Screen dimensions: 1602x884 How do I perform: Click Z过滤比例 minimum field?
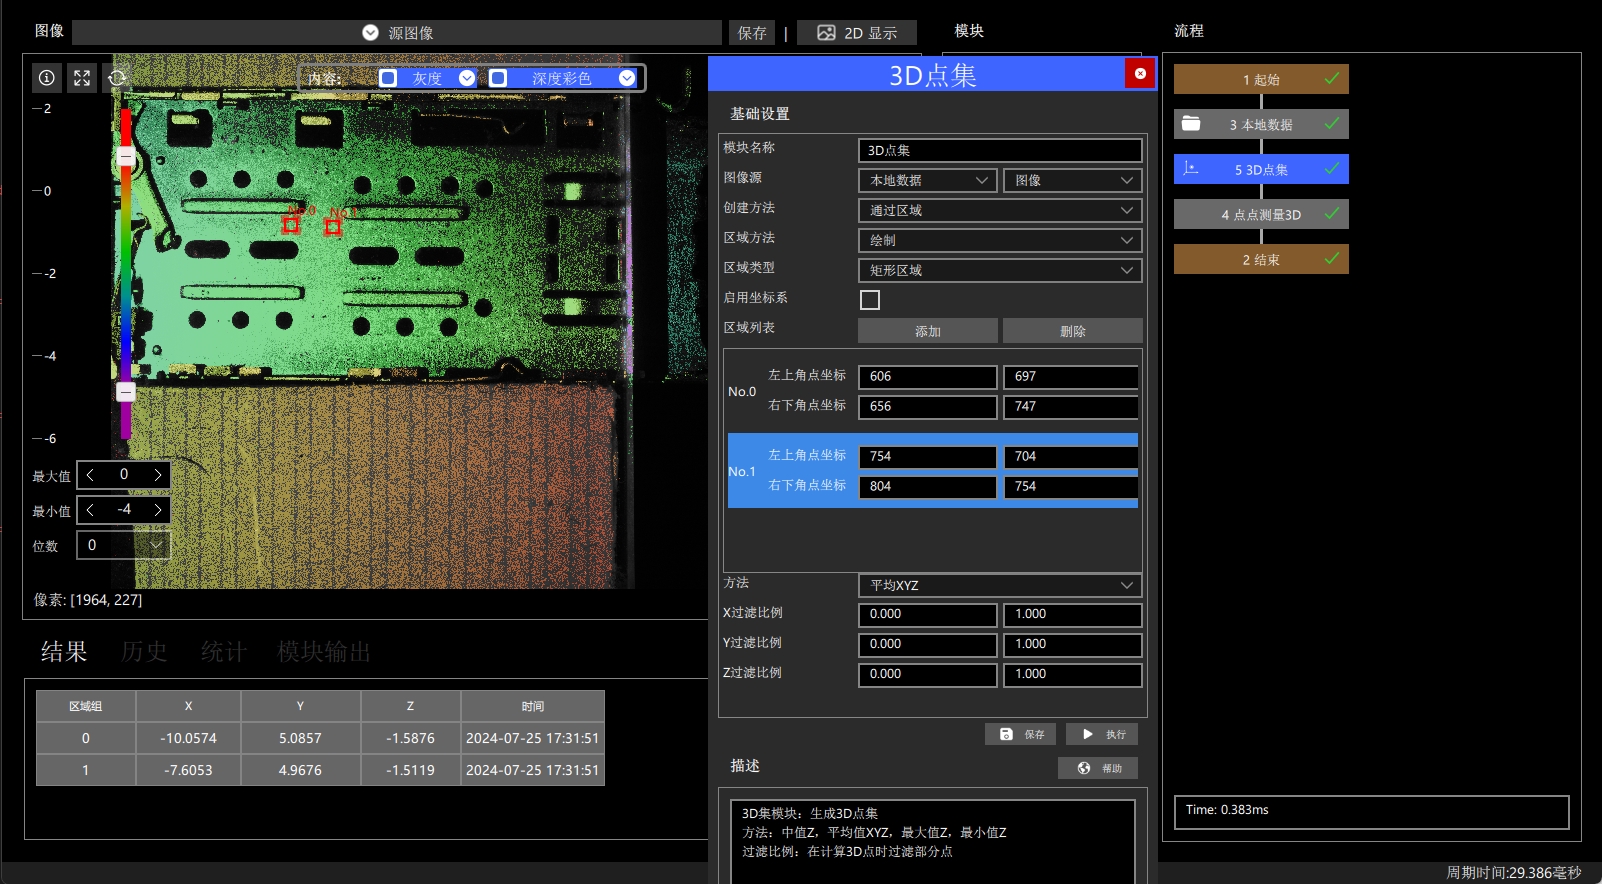pos(928,675)
